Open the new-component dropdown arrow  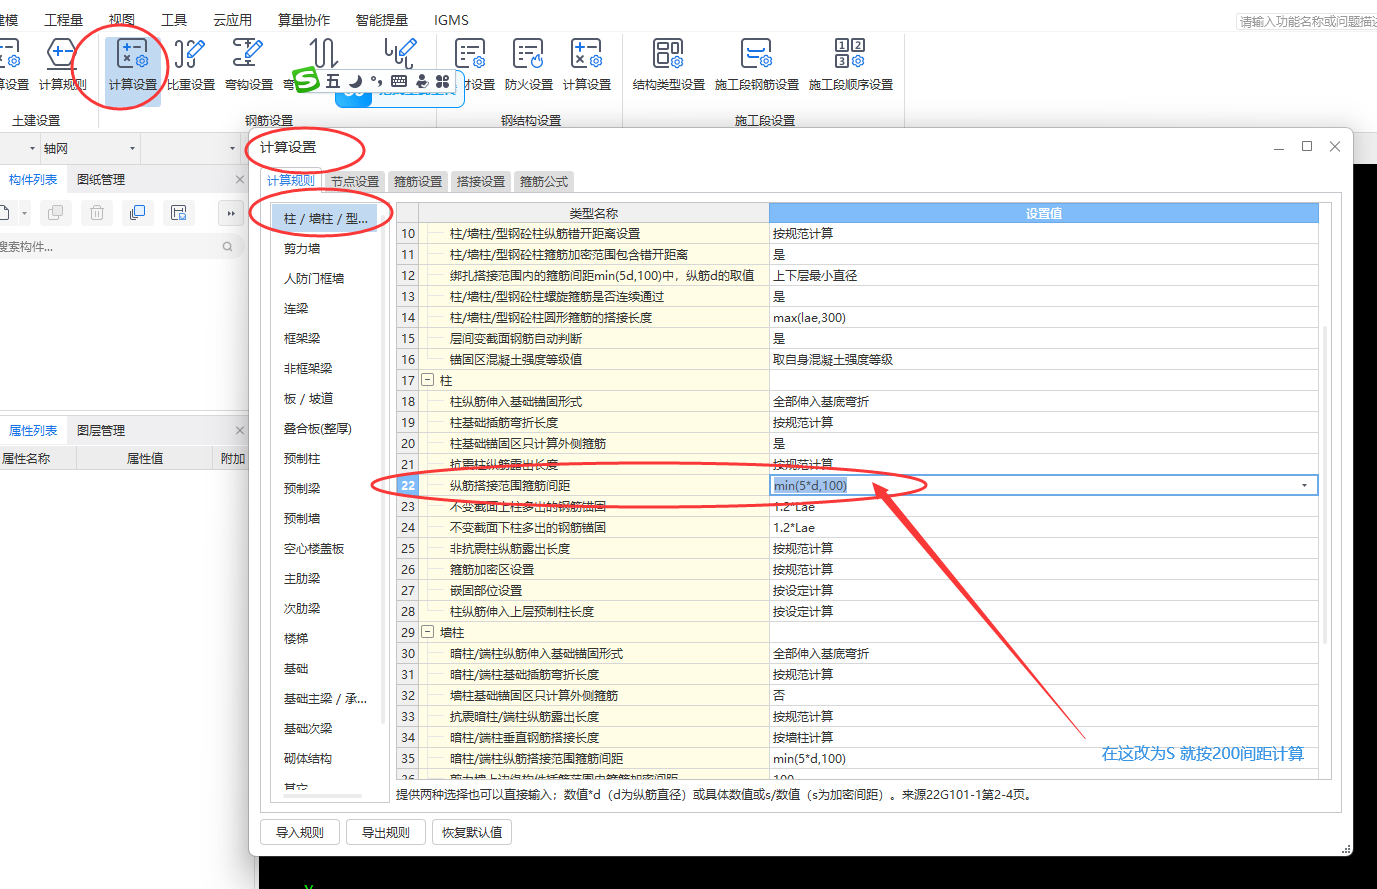click(x=25, y=213)
